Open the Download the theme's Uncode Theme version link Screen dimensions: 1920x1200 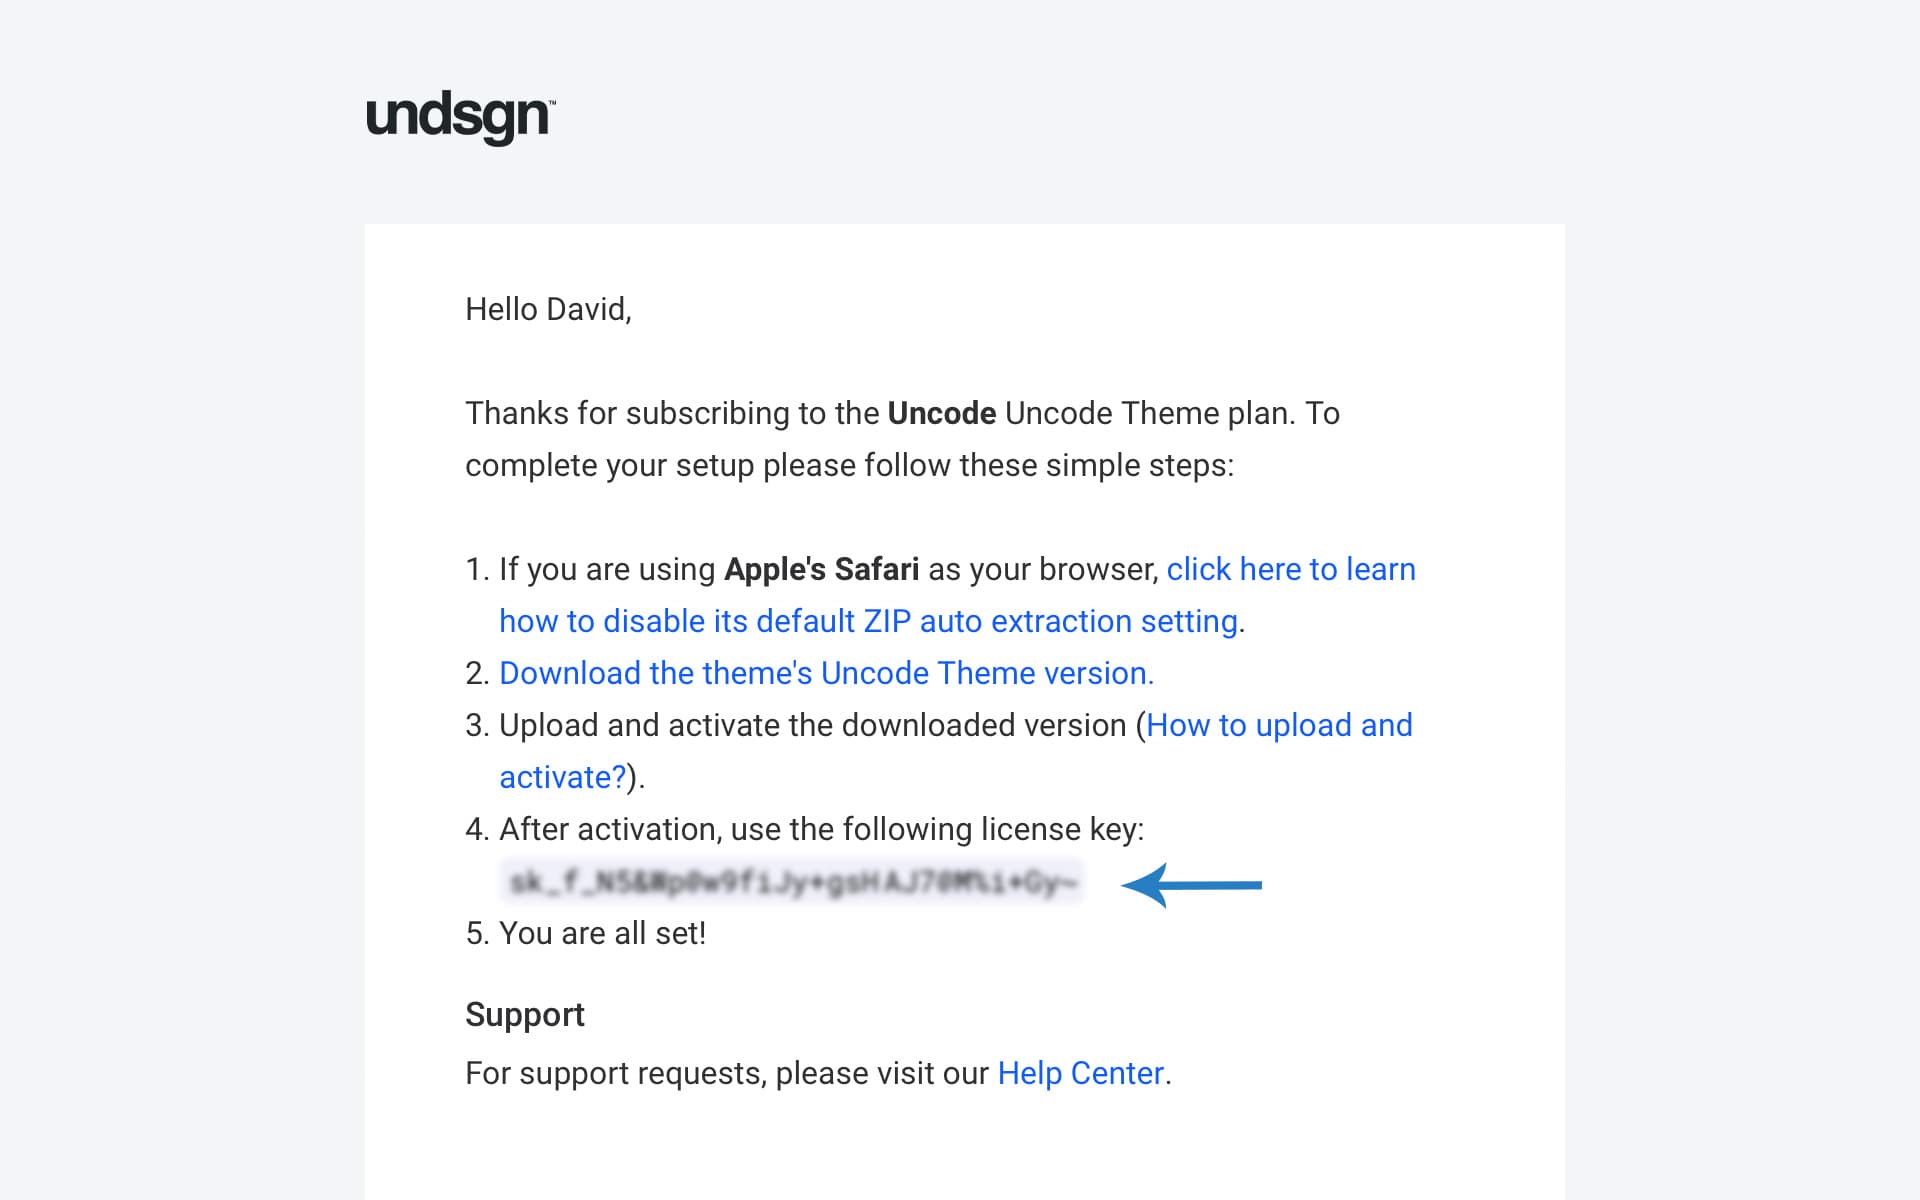pyautogui.click(x=826, y=673)
